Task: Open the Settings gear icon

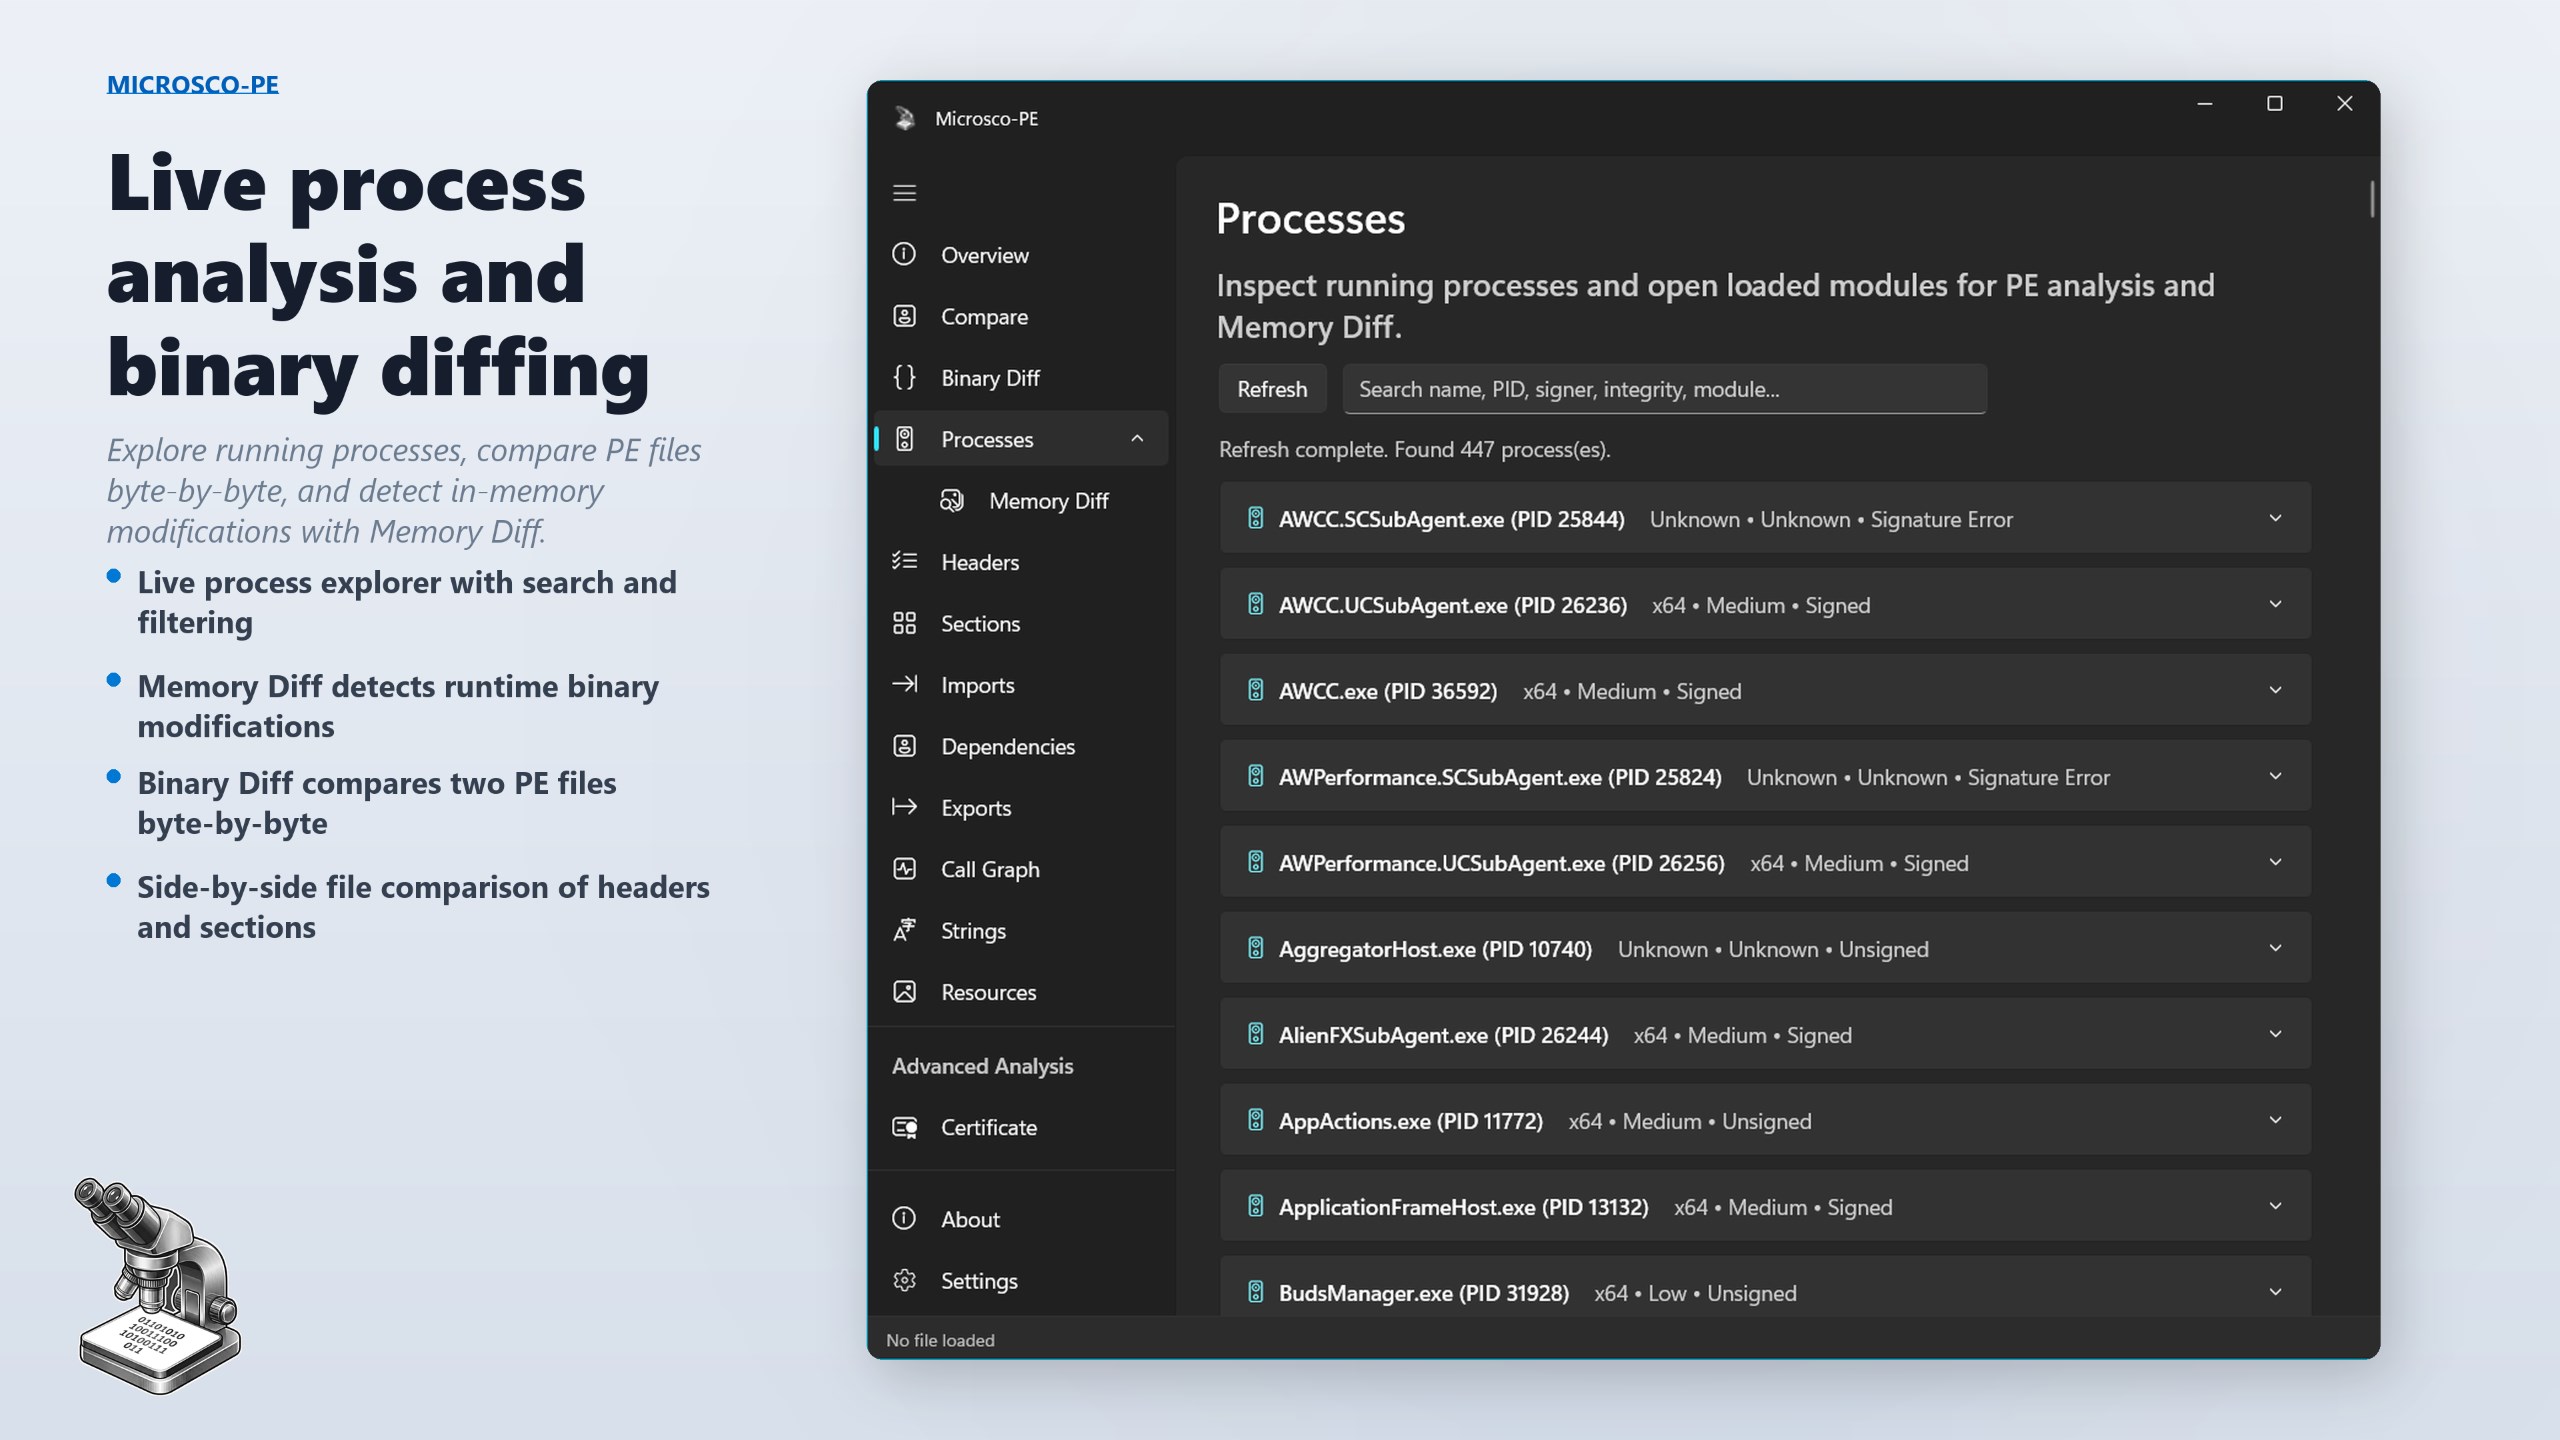Action: click(905, 1280)
